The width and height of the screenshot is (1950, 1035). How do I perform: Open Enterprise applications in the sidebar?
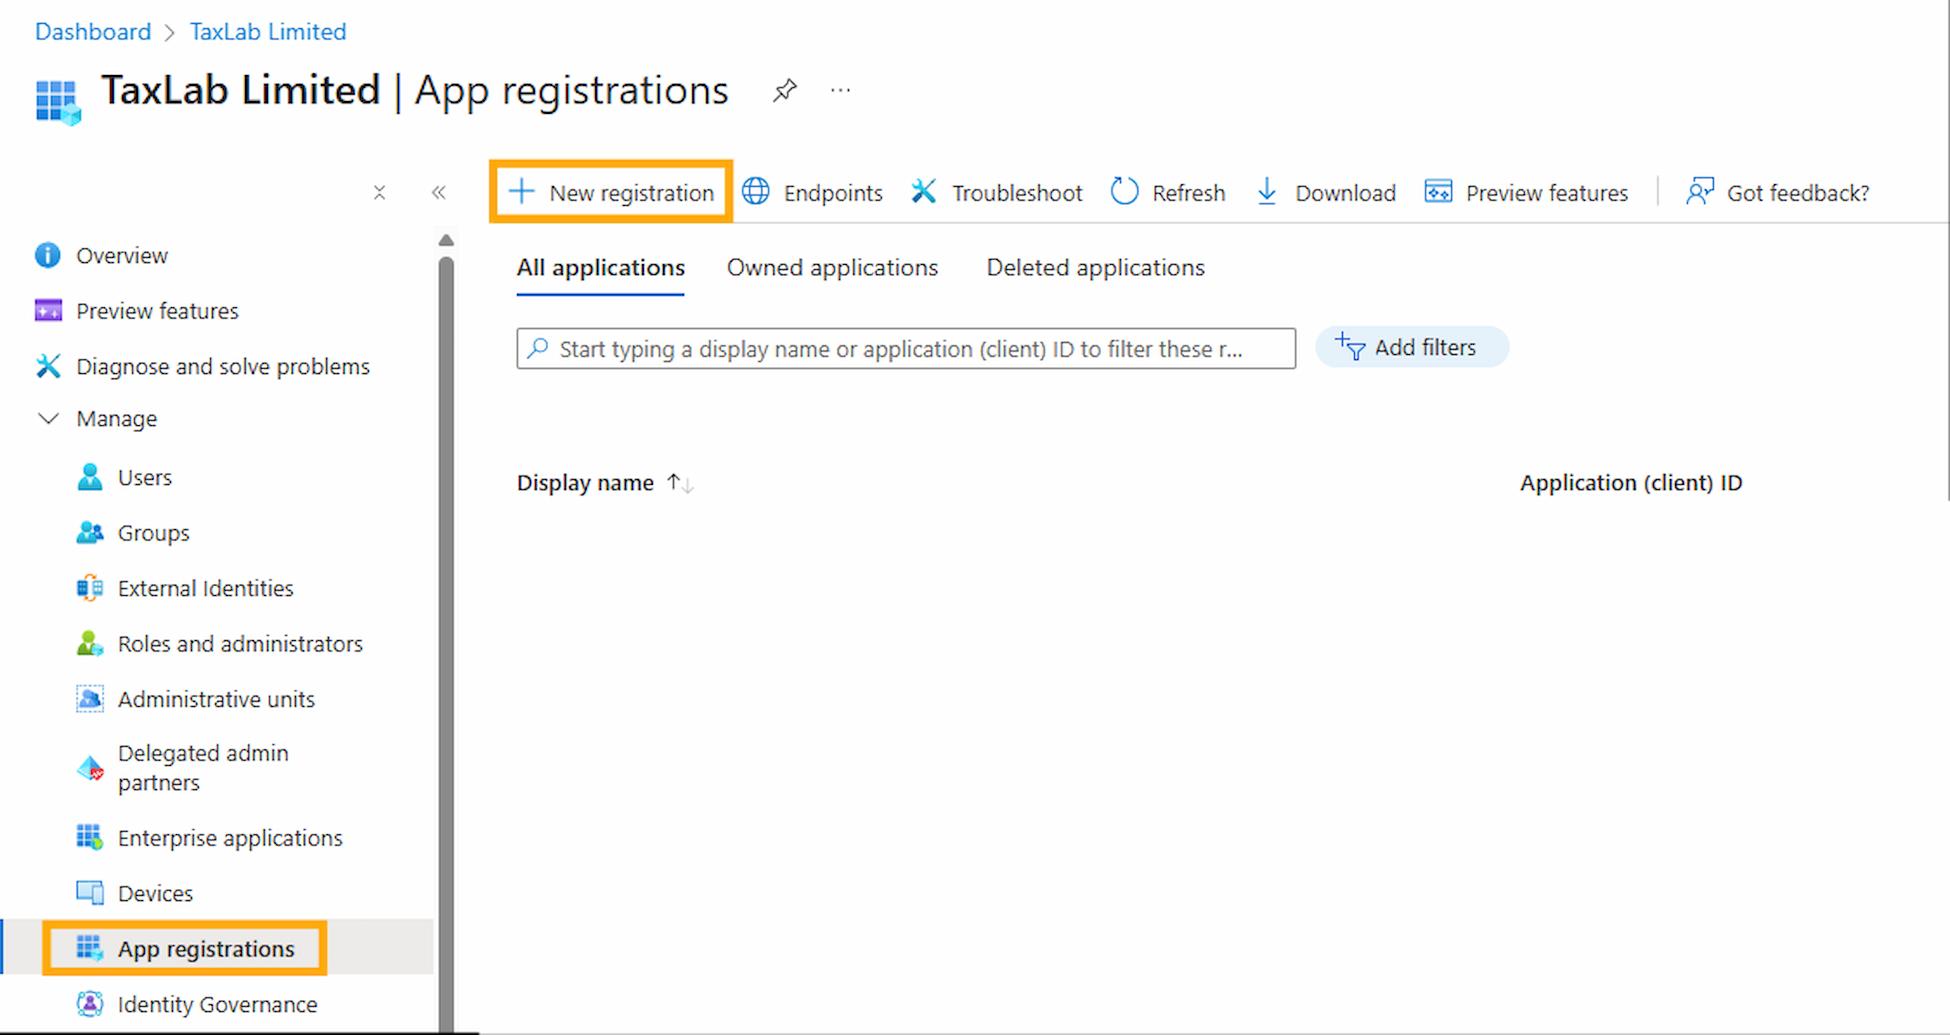[x=230, y=838]
